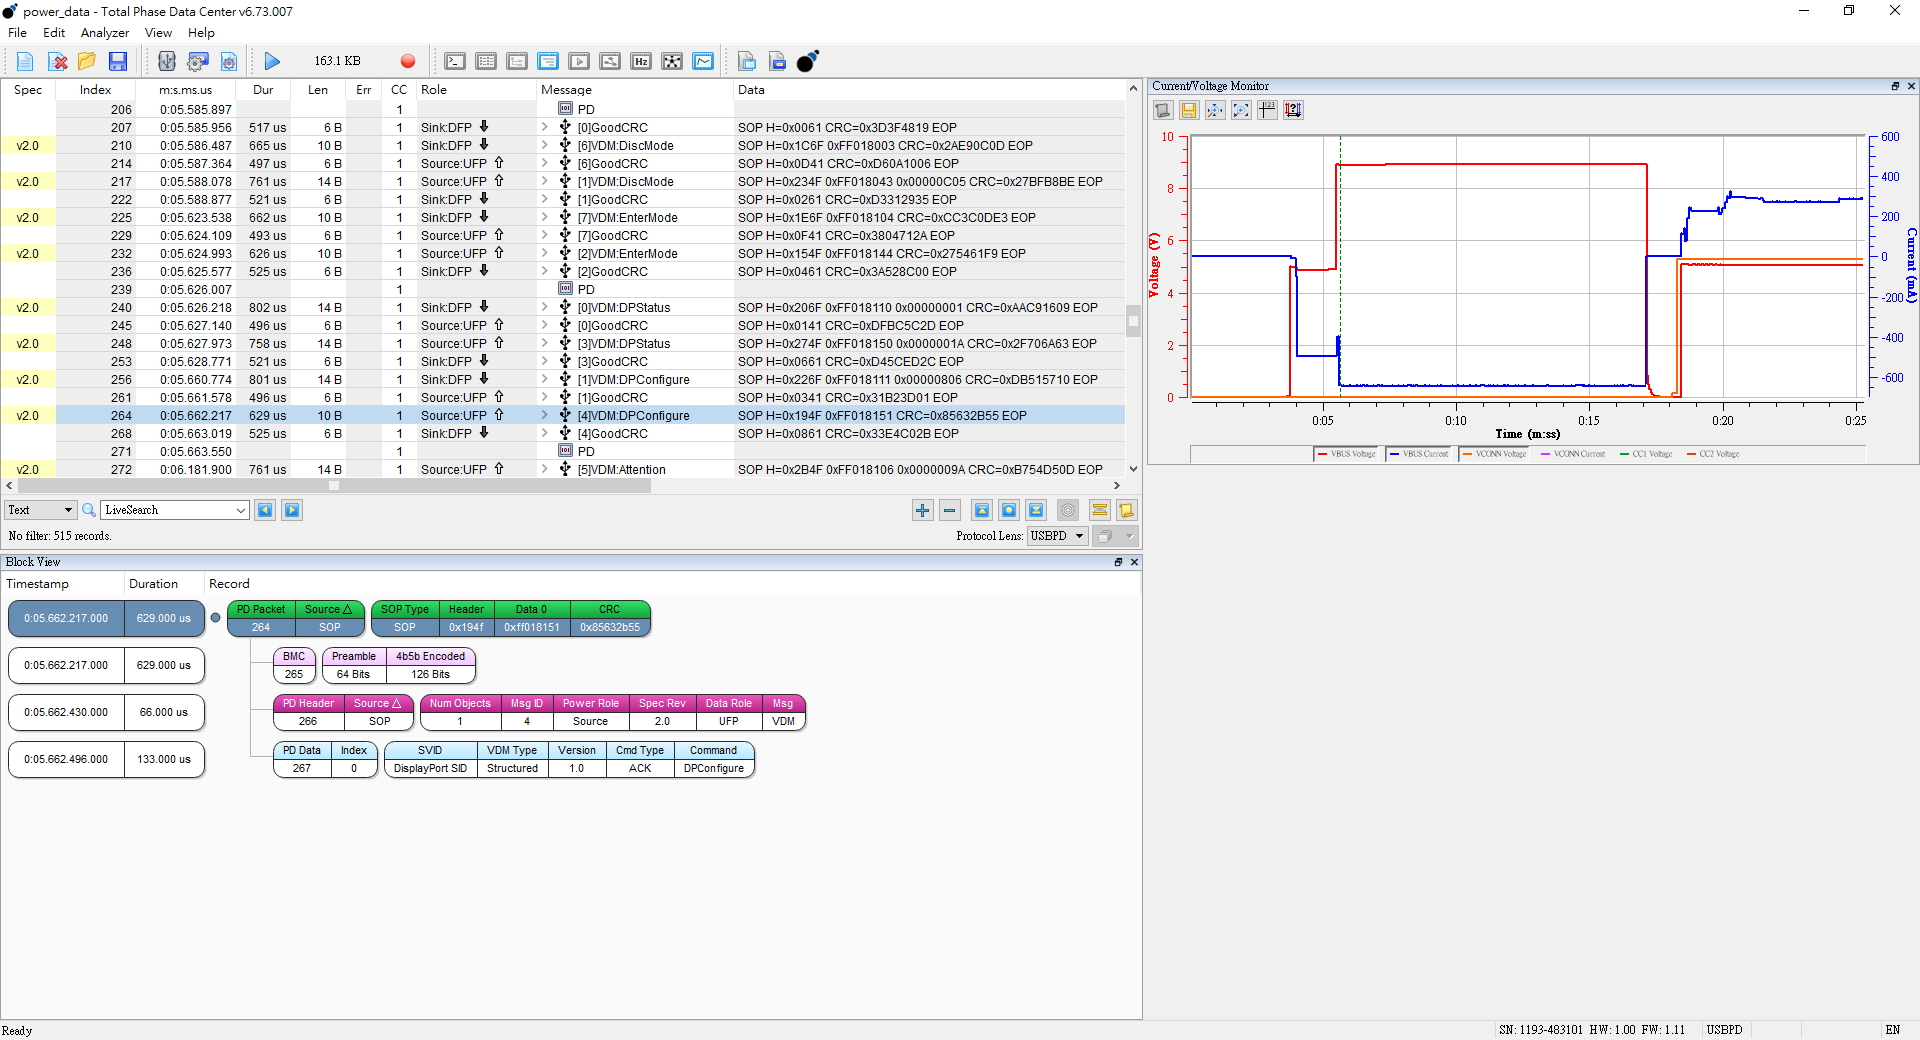Open the Hz bit-rate view icon
1920x1040 pixels.
coord(641,62)
